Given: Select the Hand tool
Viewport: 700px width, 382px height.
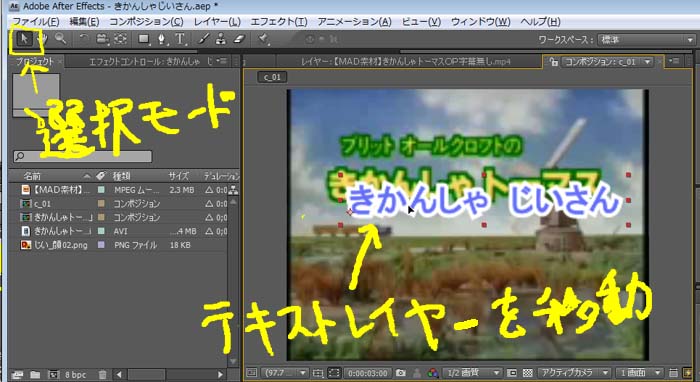Looking at the screenshot, I should 43,39.
